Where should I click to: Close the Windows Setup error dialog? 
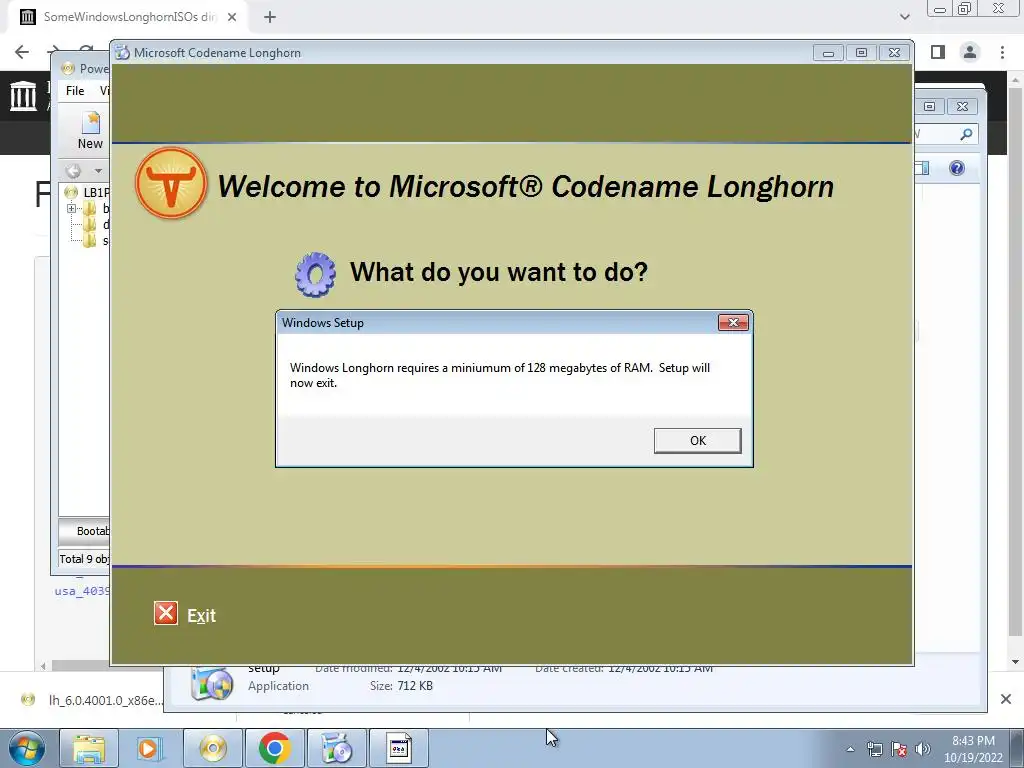pyautogui.click(x=733, y=323)
